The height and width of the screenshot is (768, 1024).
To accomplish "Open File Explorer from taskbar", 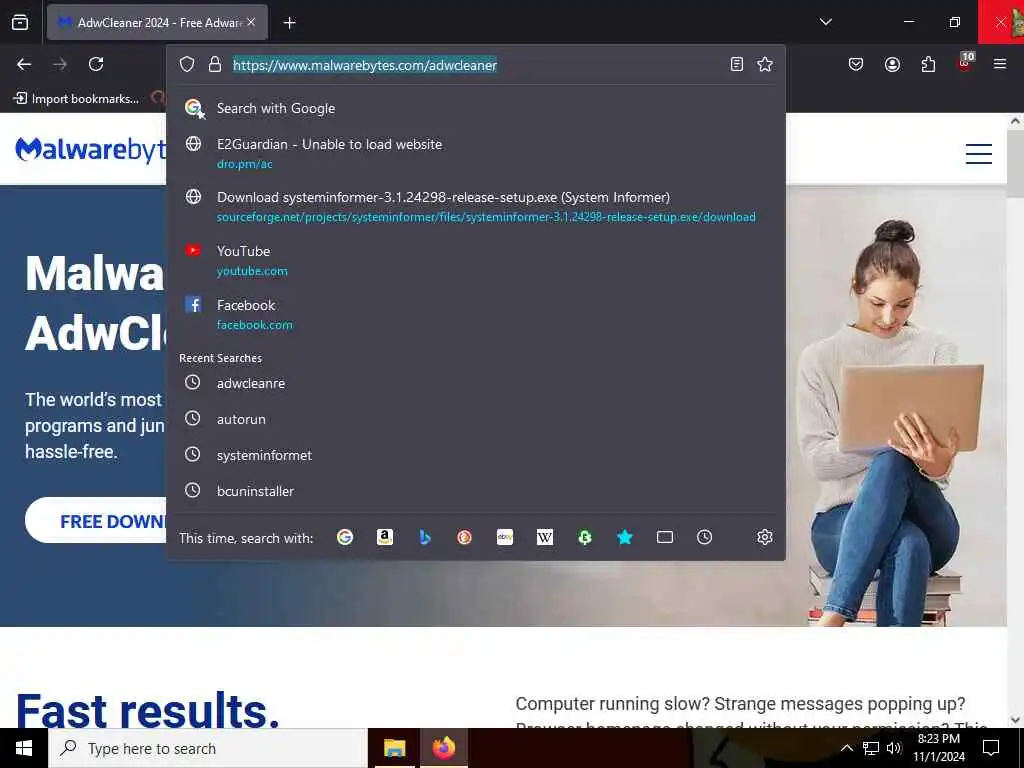I will pos(394,748).
